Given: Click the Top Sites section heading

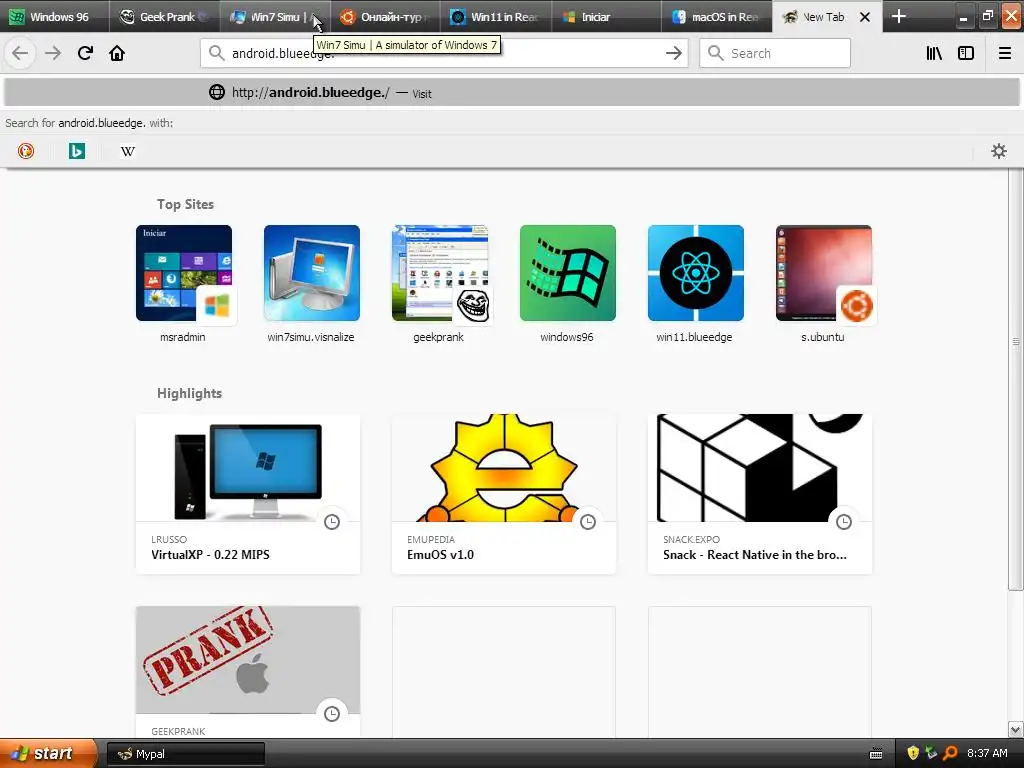Looking at the screenshot, I should [185, 204].
